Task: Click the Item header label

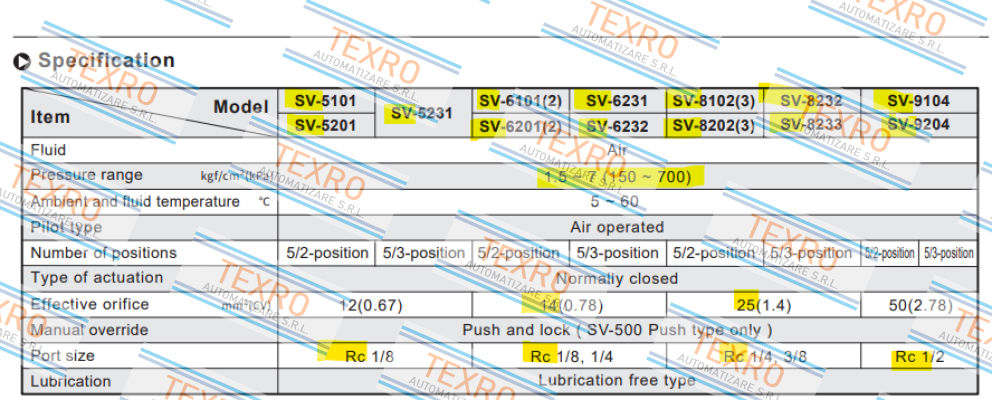Action: [51, 118]
